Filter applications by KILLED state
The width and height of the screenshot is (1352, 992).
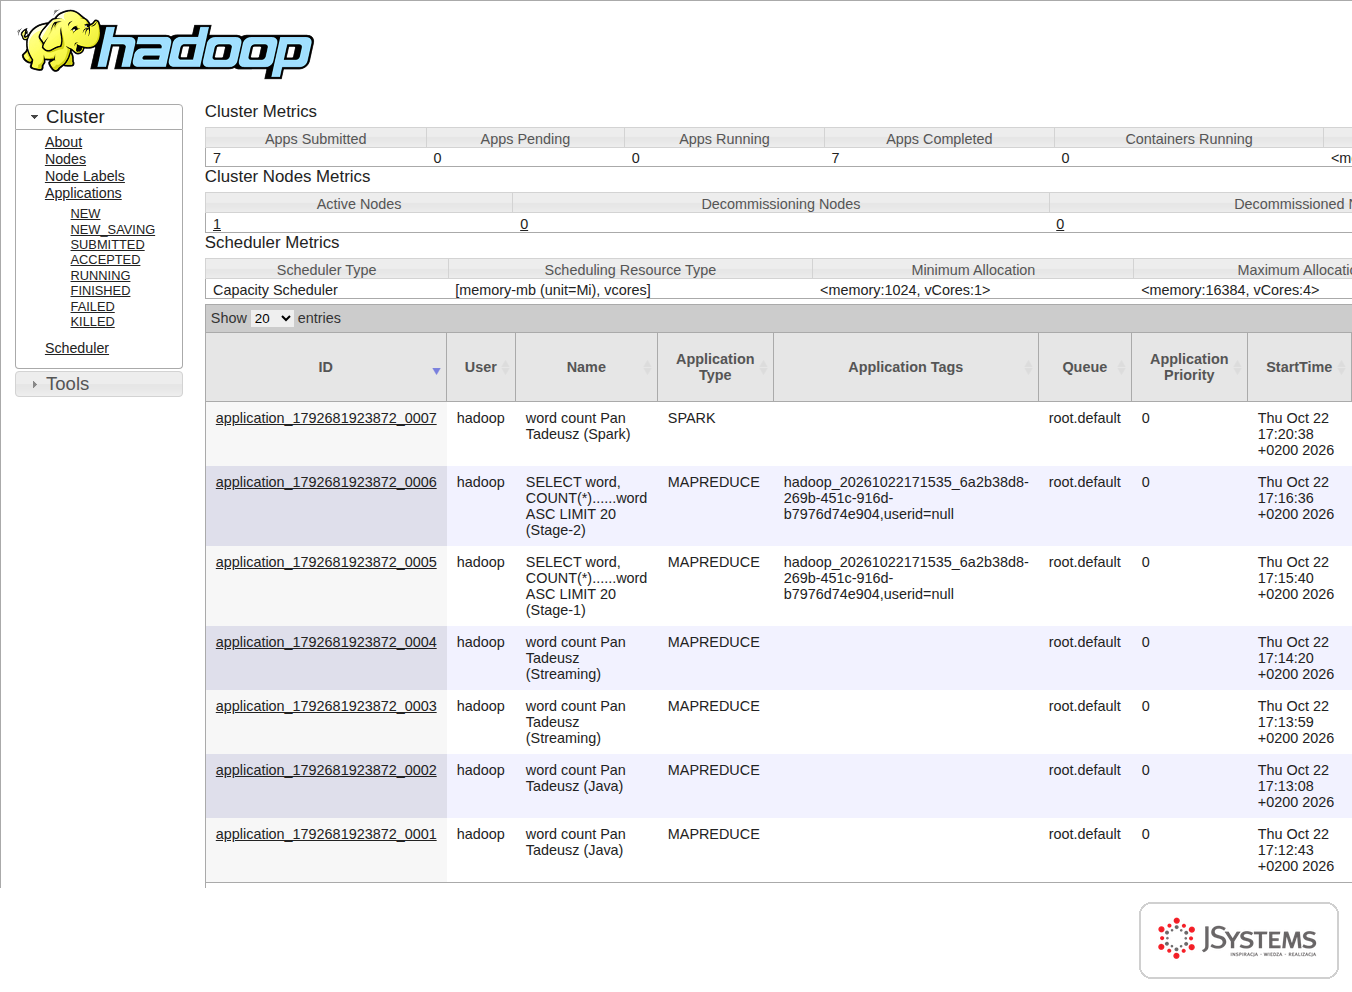click(92, 322)
